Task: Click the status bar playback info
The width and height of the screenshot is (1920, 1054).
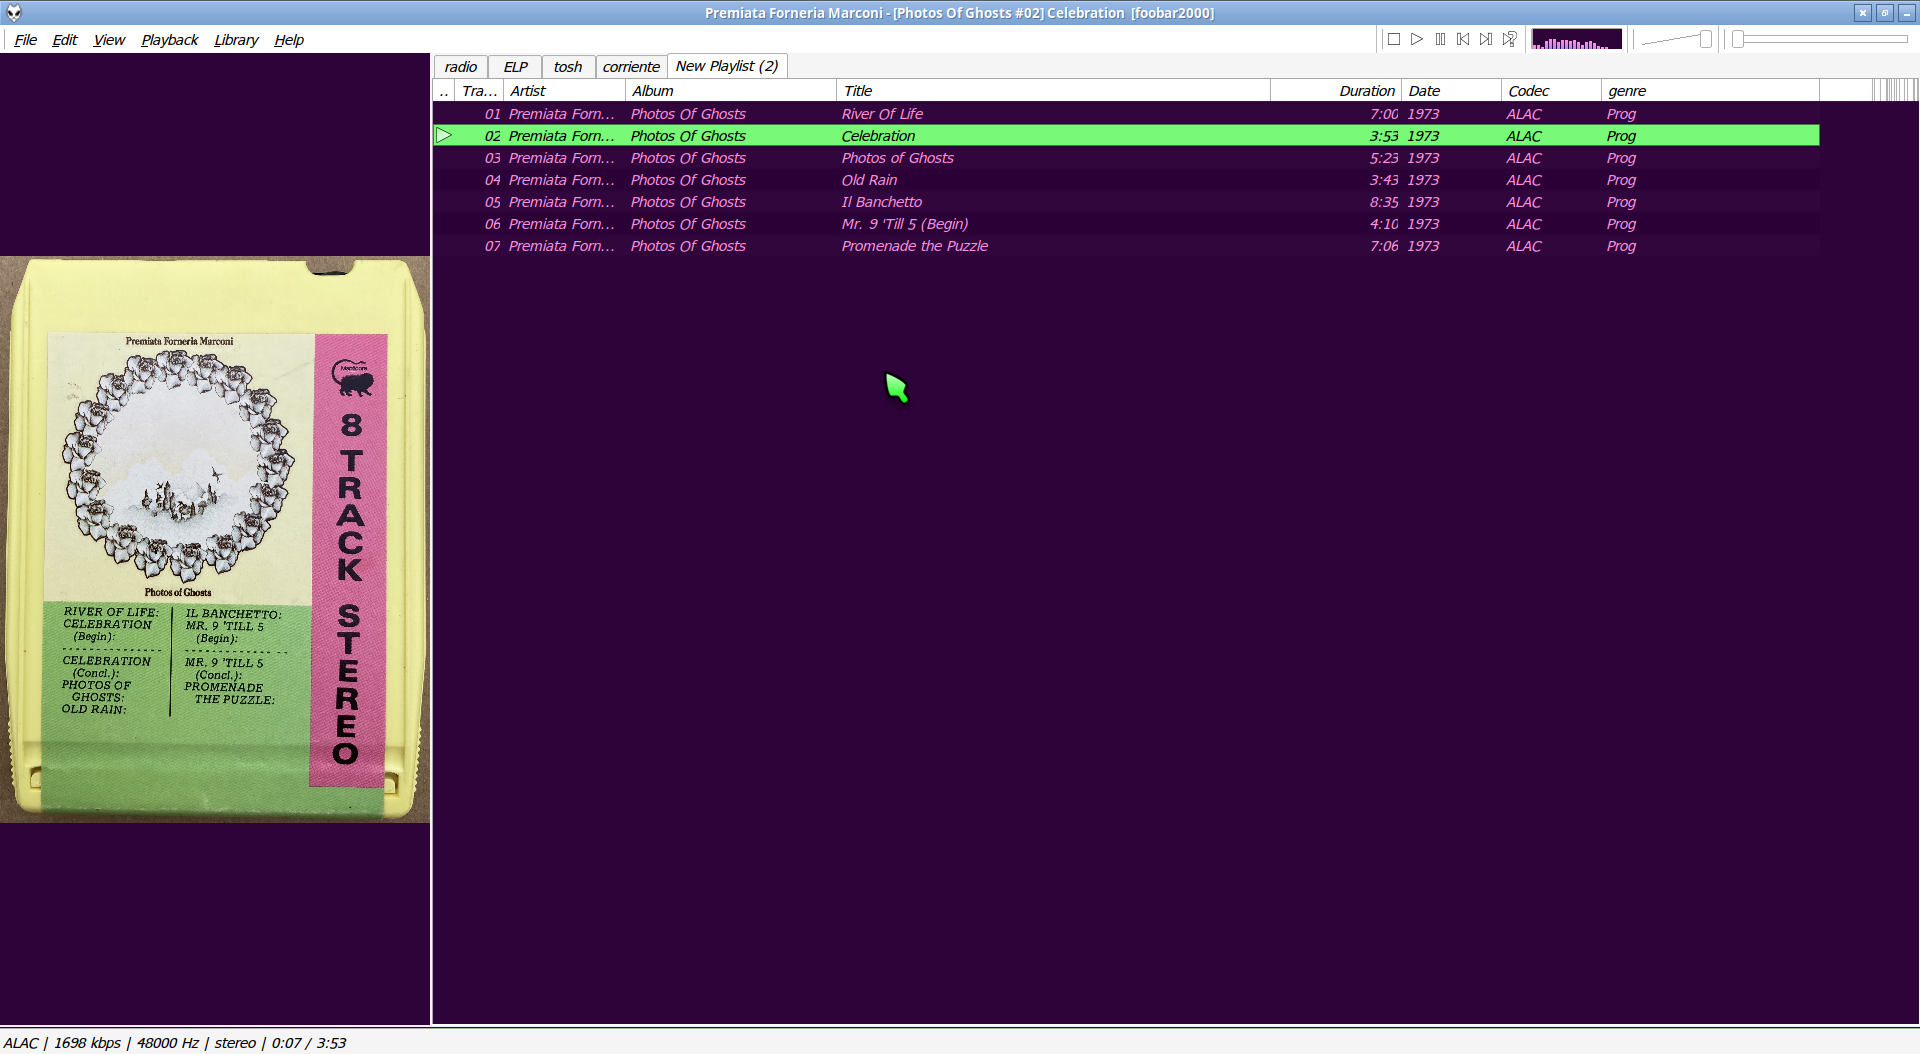Action: [x=175, y=1043]
